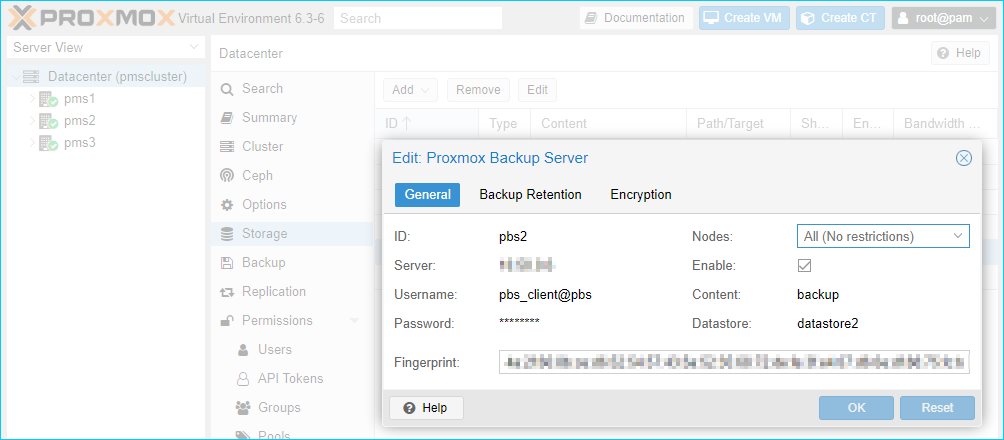
Task: Open the Documentation link
Action: coord(636,18)
